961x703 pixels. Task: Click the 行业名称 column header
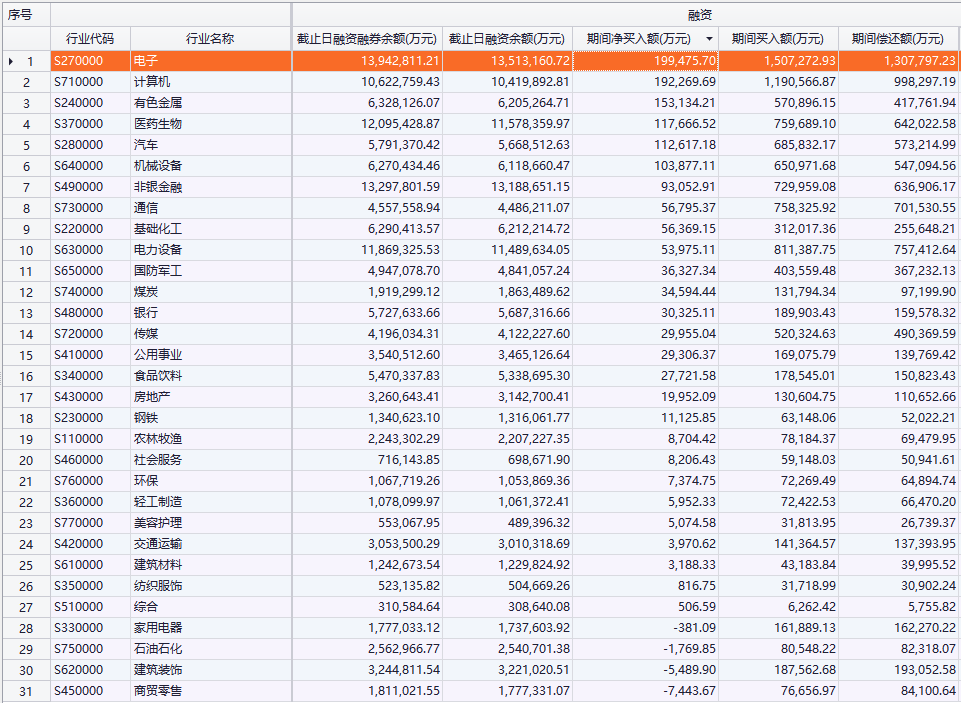click(x=210, y=39)
